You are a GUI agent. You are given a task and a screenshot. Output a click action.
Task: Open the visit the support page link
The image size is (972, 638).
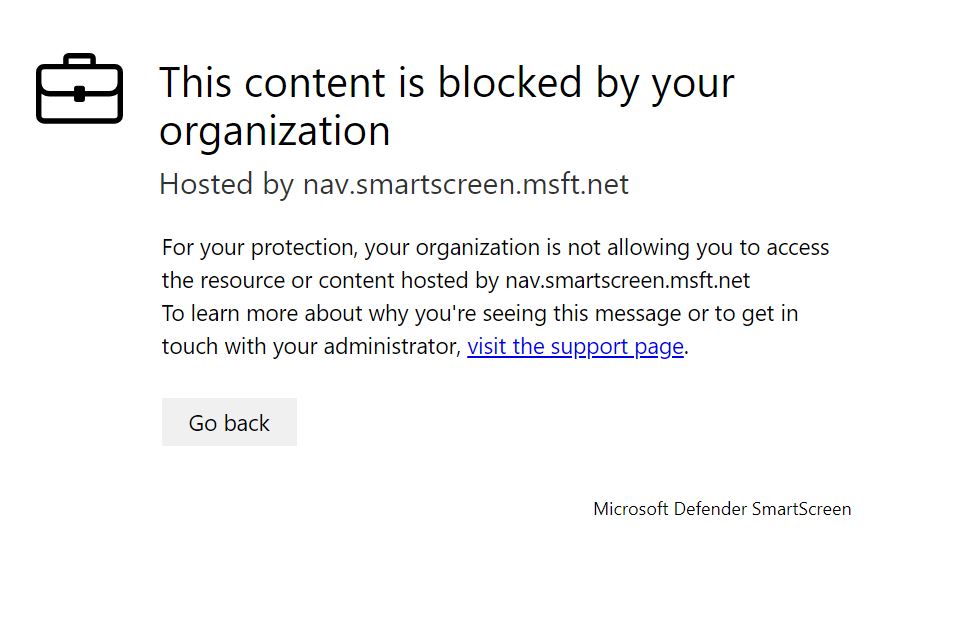pos(575,347)
